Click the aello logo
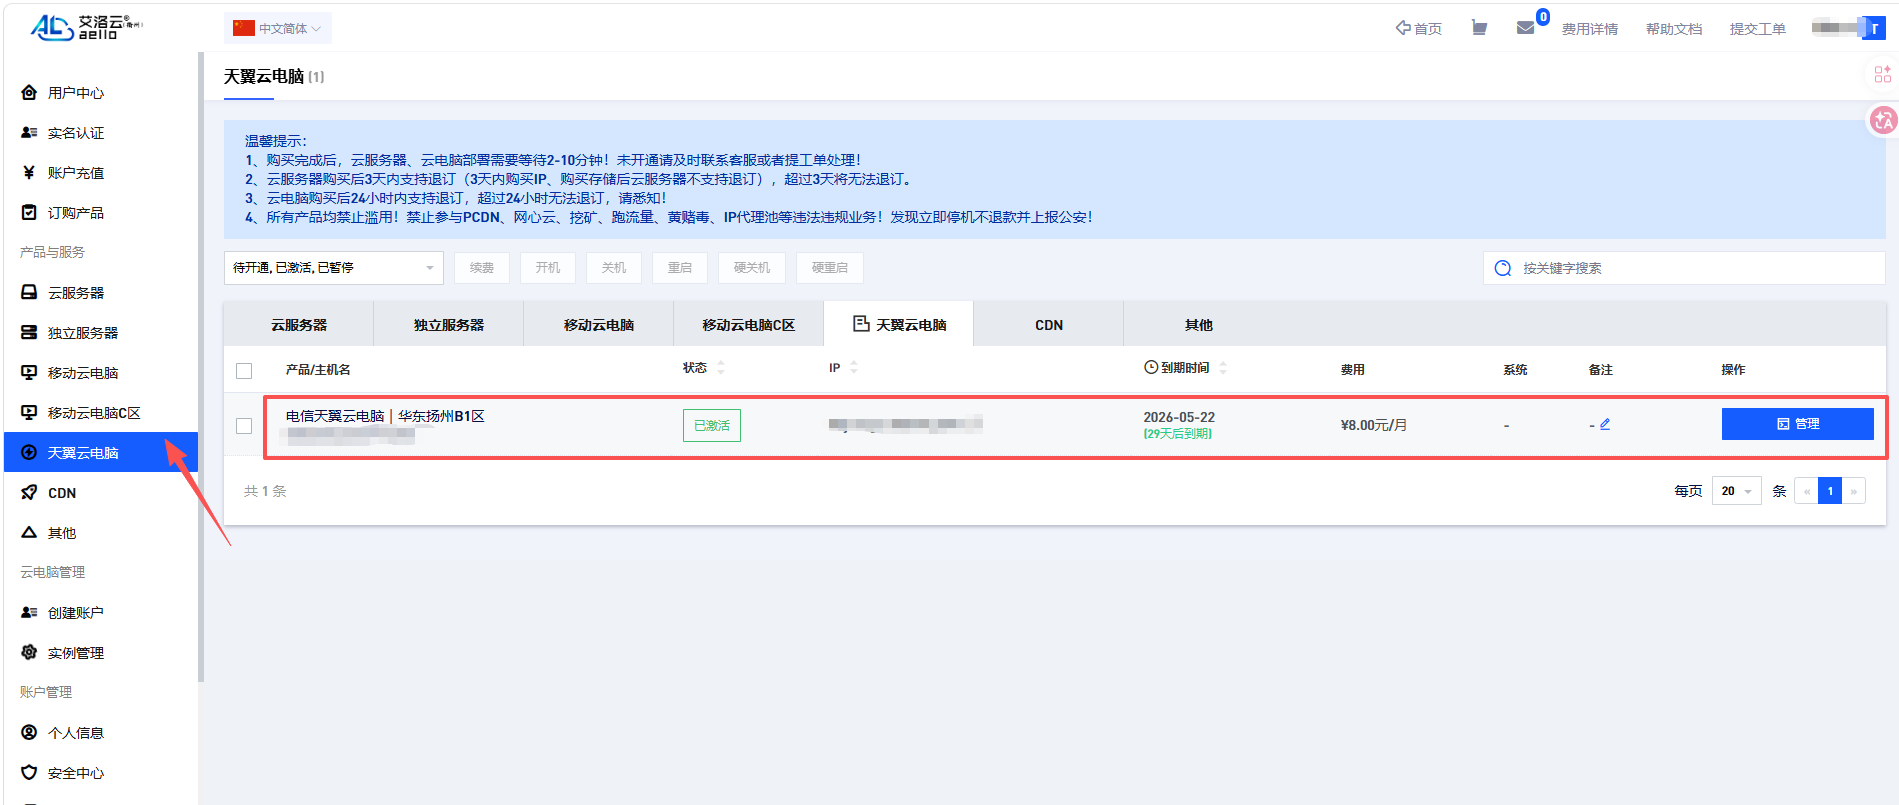This screenshot has height=805, width=1899. coord(85,27)
